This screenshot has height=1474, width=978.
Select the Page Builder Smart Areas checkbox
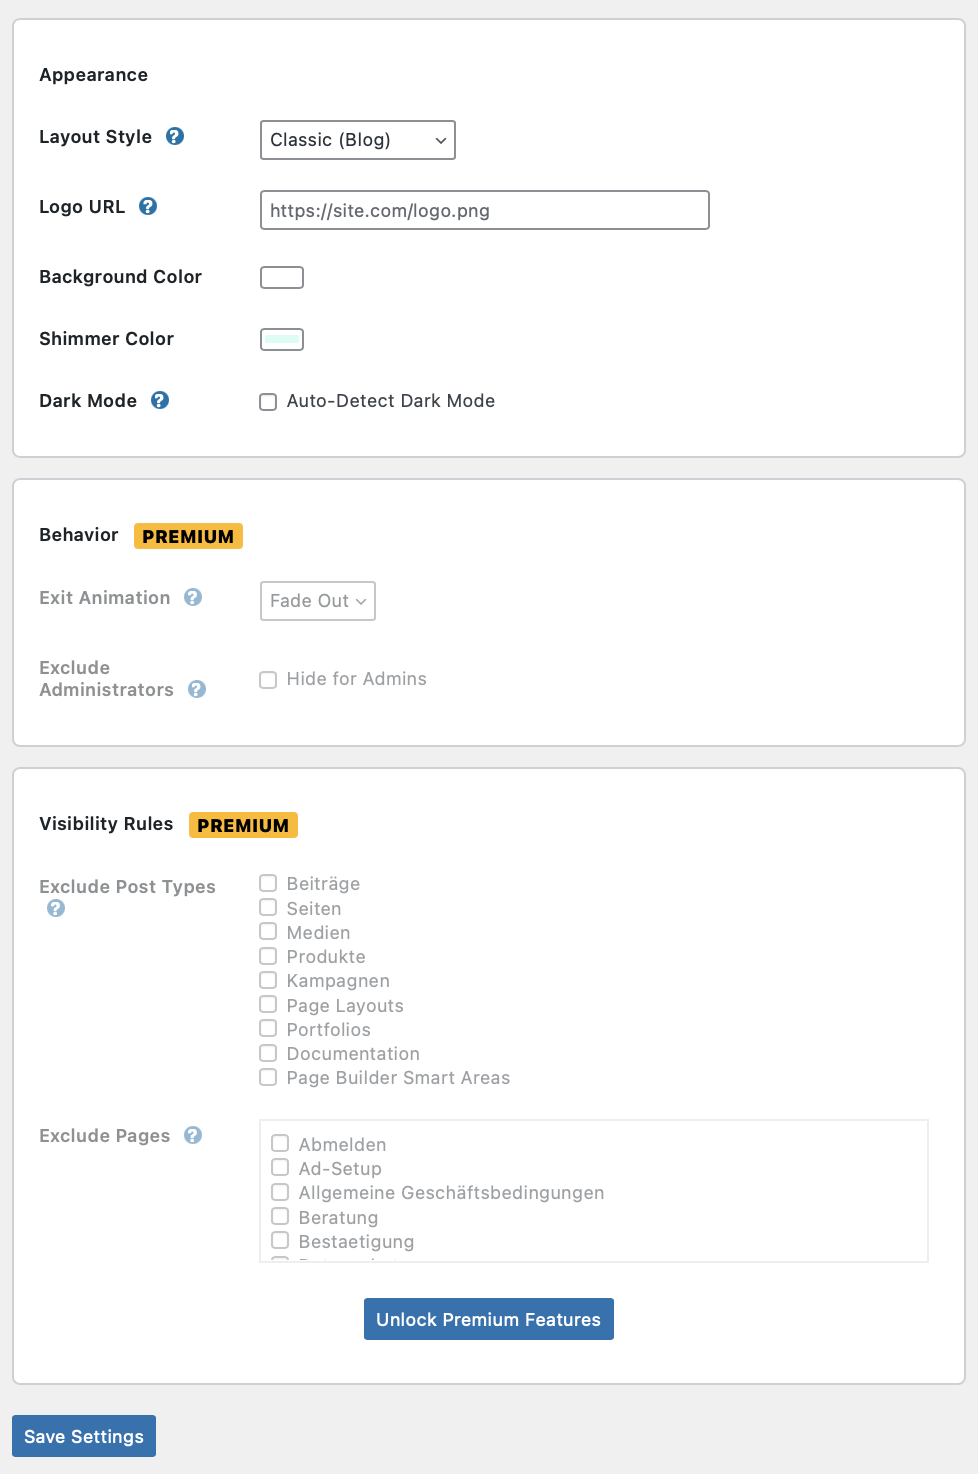coord(268,1077)
